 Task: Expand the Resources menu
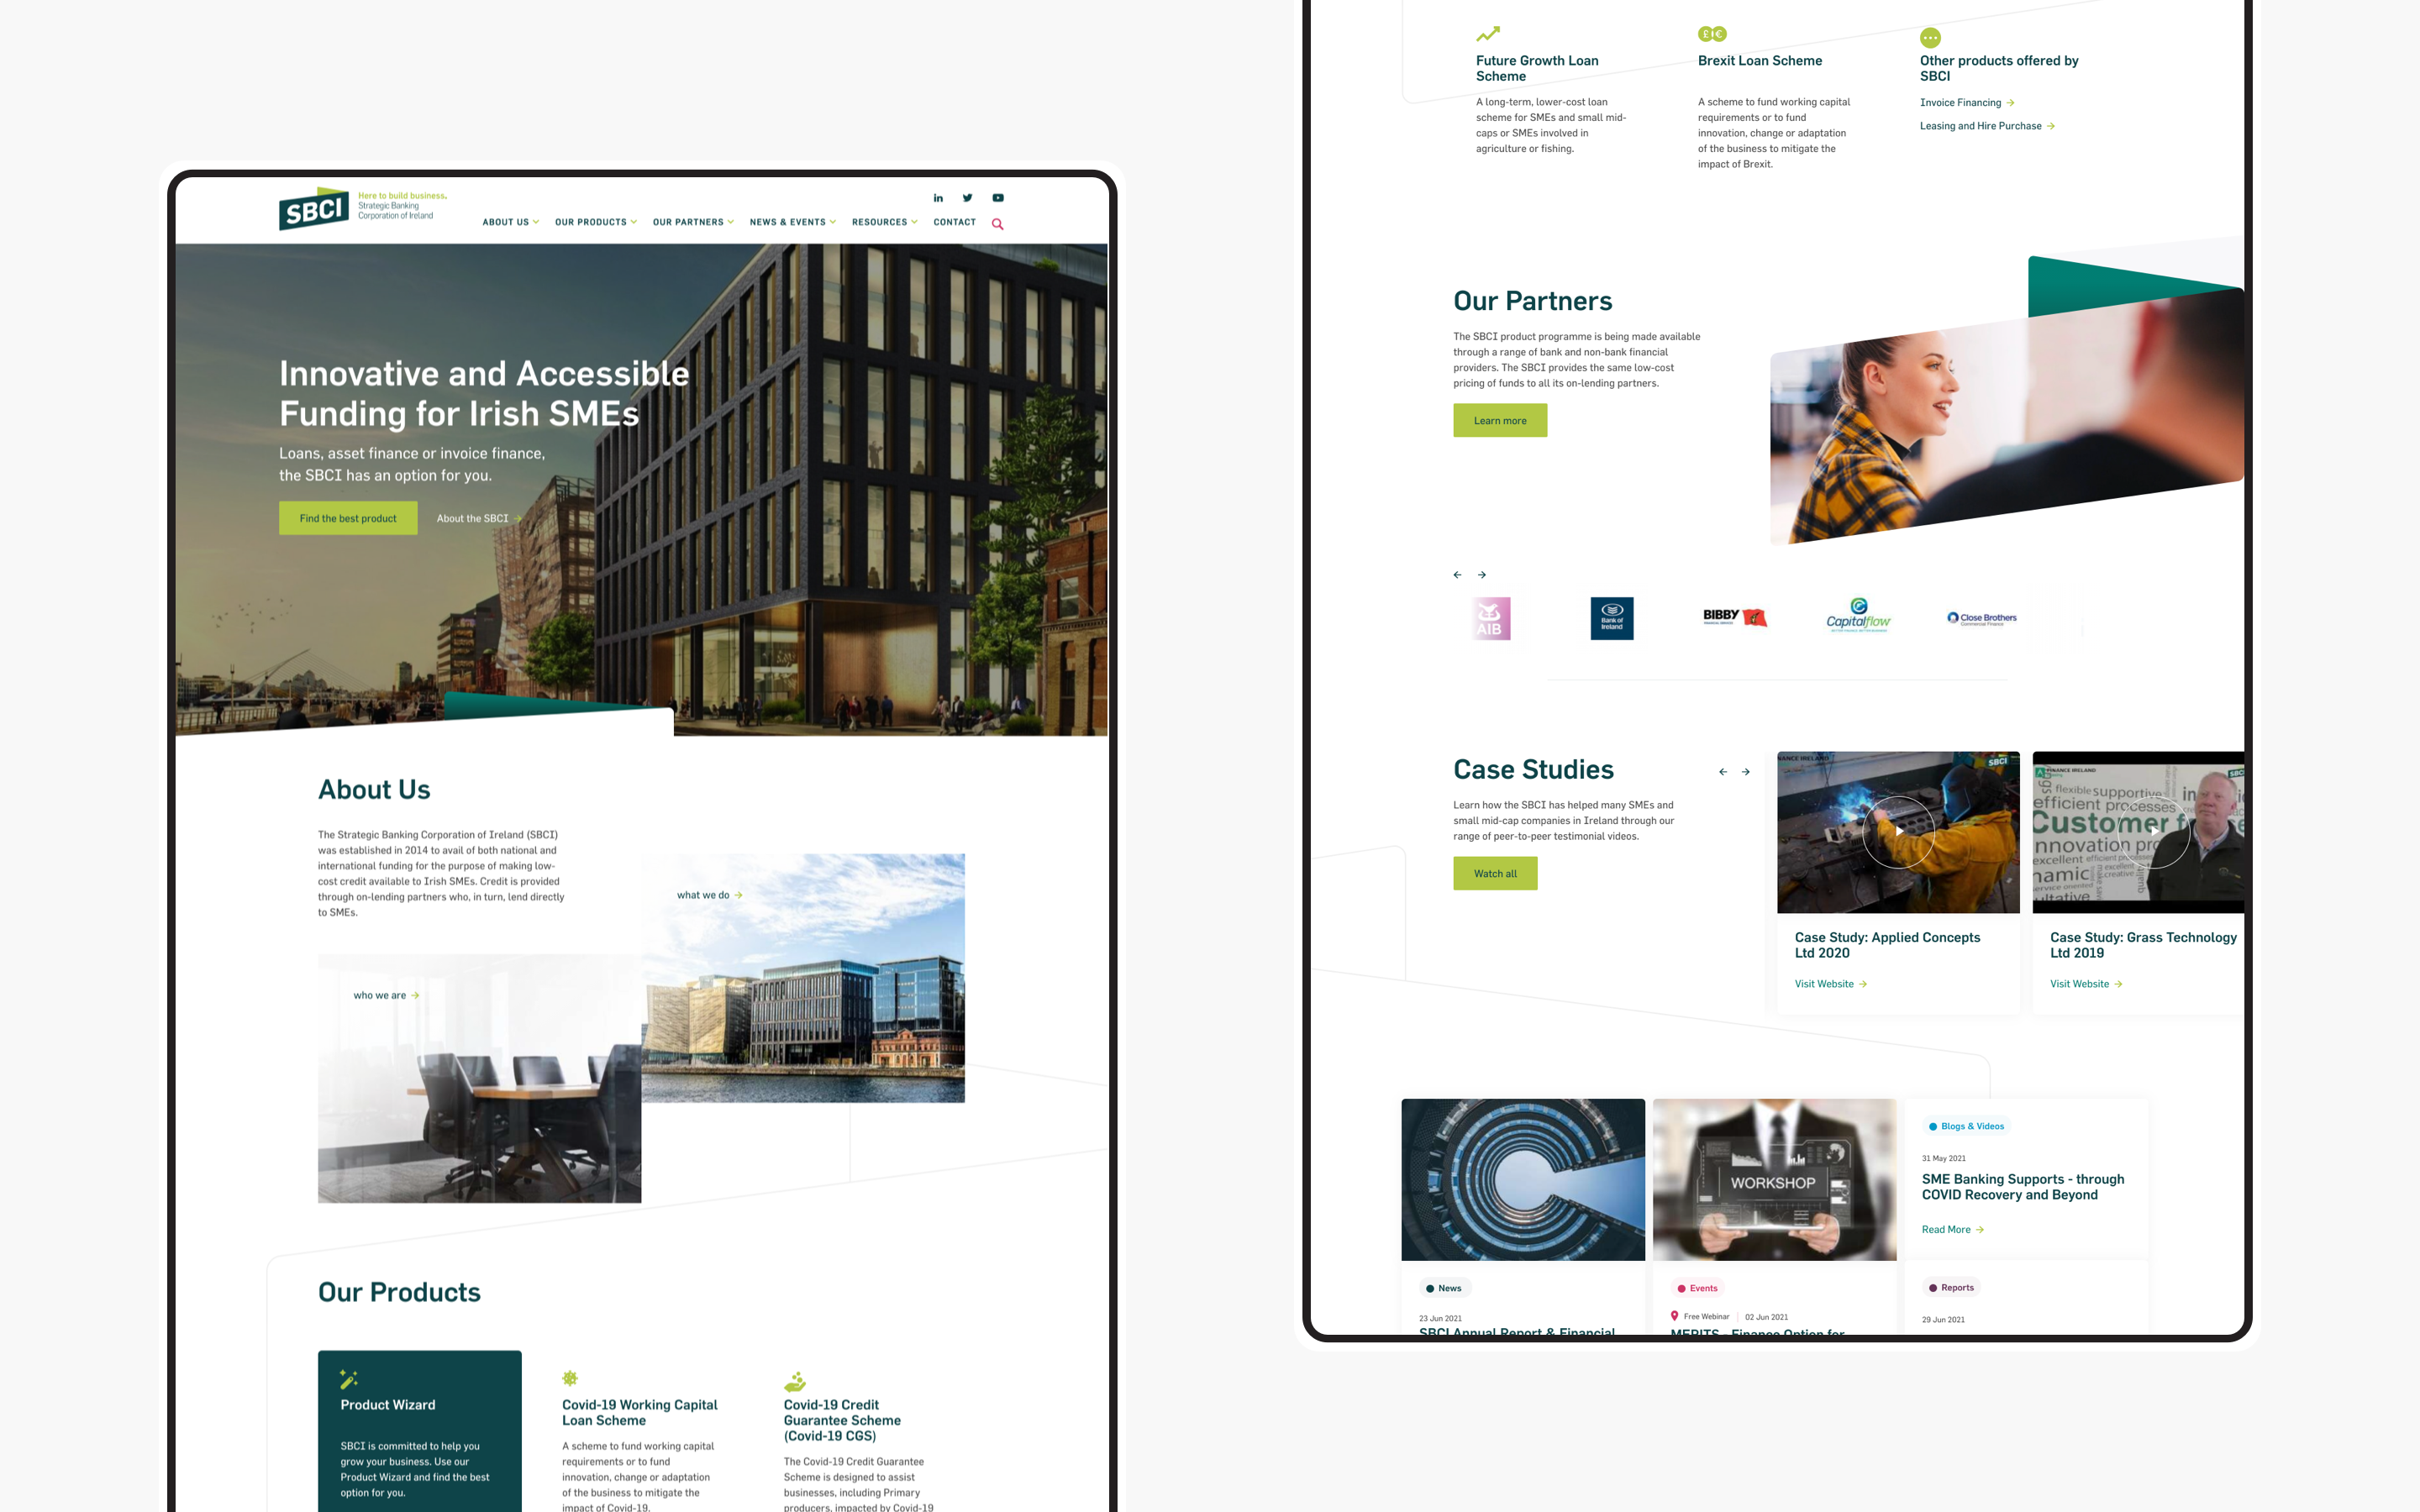pyautogui.click(x=884, y=222)
